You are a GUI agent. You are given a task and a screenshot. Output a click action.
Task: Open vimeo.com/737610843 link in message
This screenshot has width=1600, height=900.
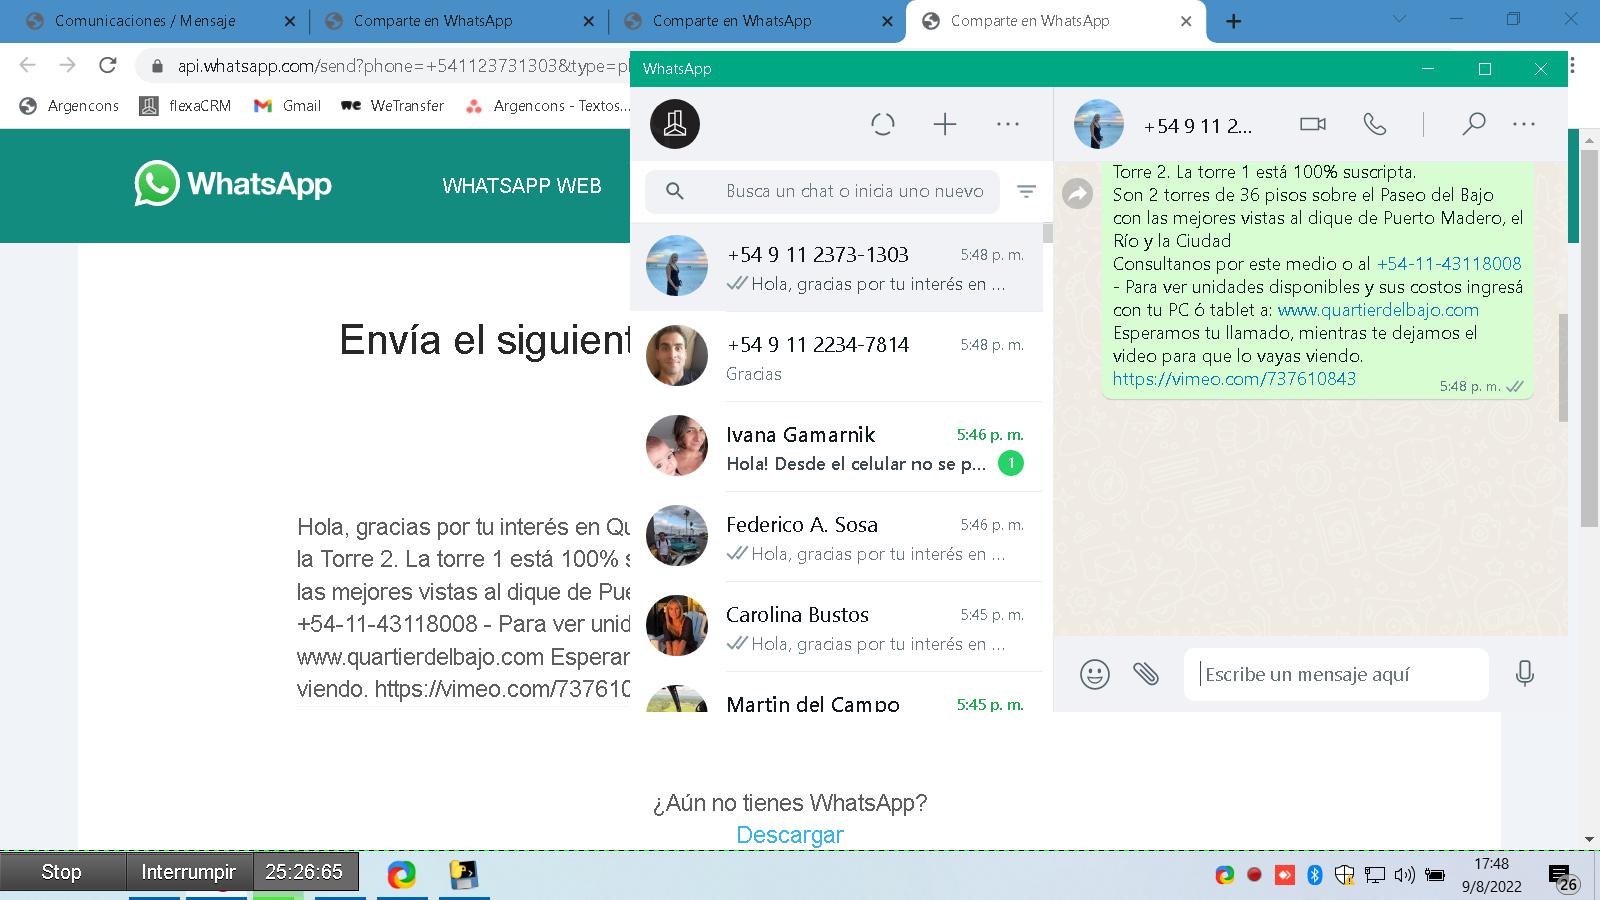click(x=1234, y=379)
